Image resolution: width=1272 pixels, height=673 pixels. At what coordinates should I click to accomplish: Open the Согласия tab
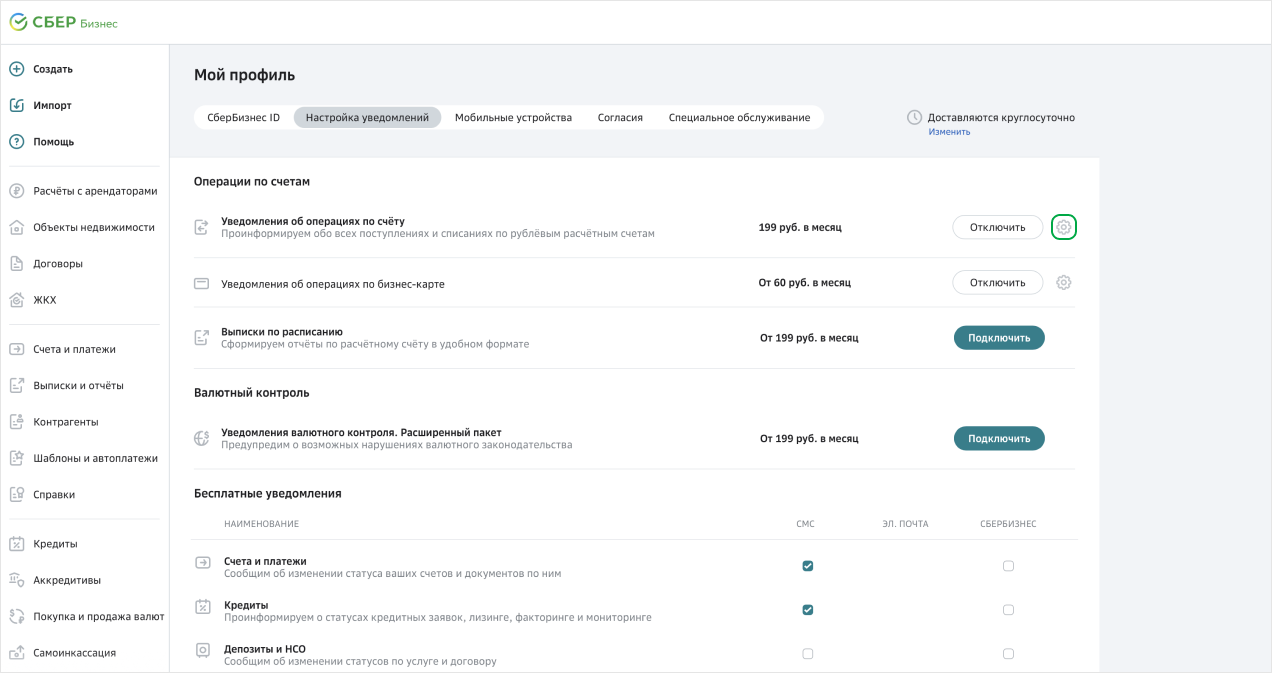[620, 117]
